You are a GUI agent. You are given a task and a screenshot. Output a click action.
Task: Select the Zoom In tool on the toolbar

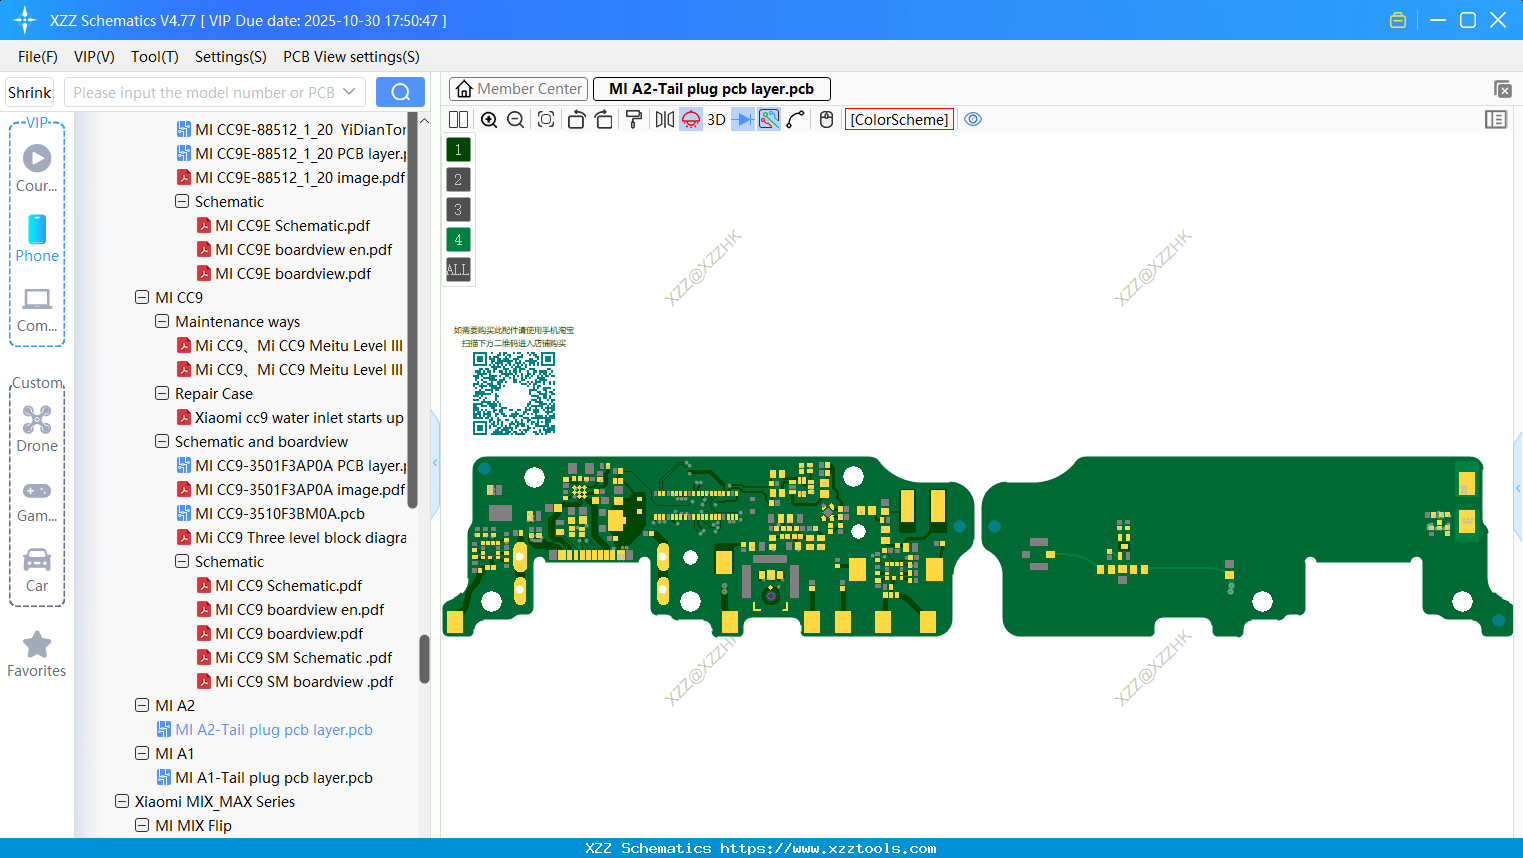[489, 119]
